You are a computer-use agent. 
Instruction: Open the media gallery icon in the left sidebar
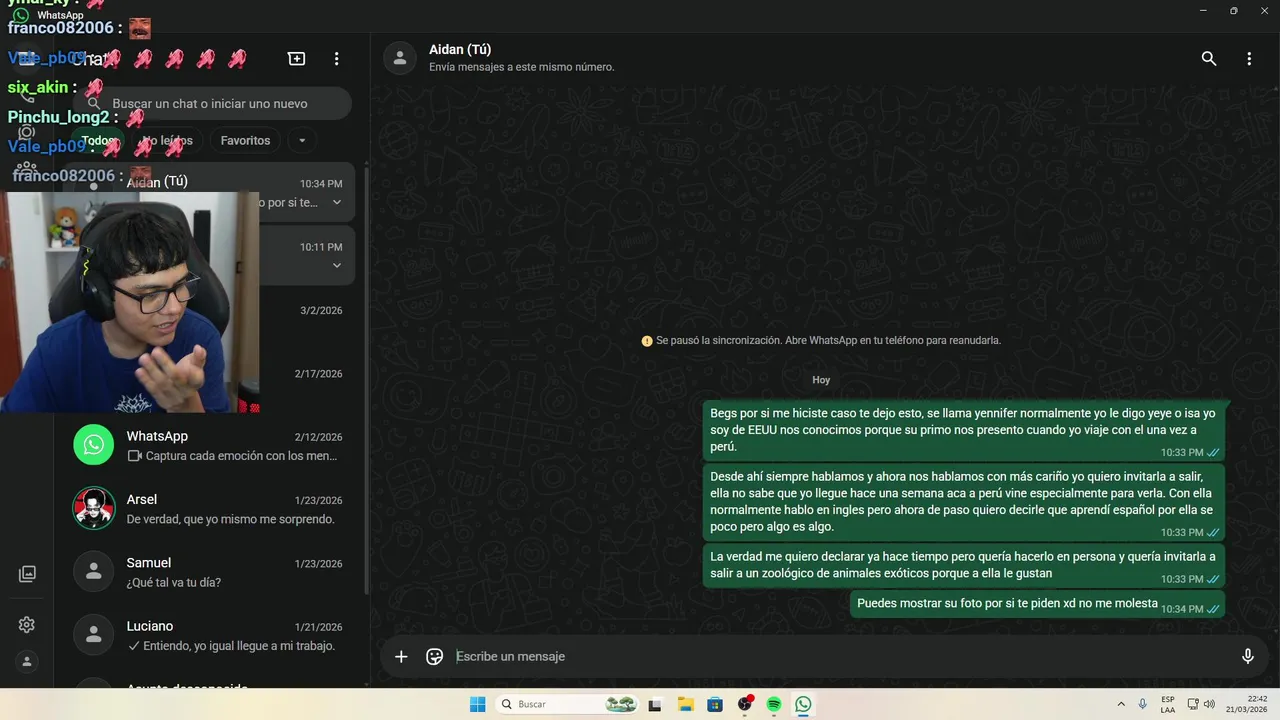(x=27, y=574)
